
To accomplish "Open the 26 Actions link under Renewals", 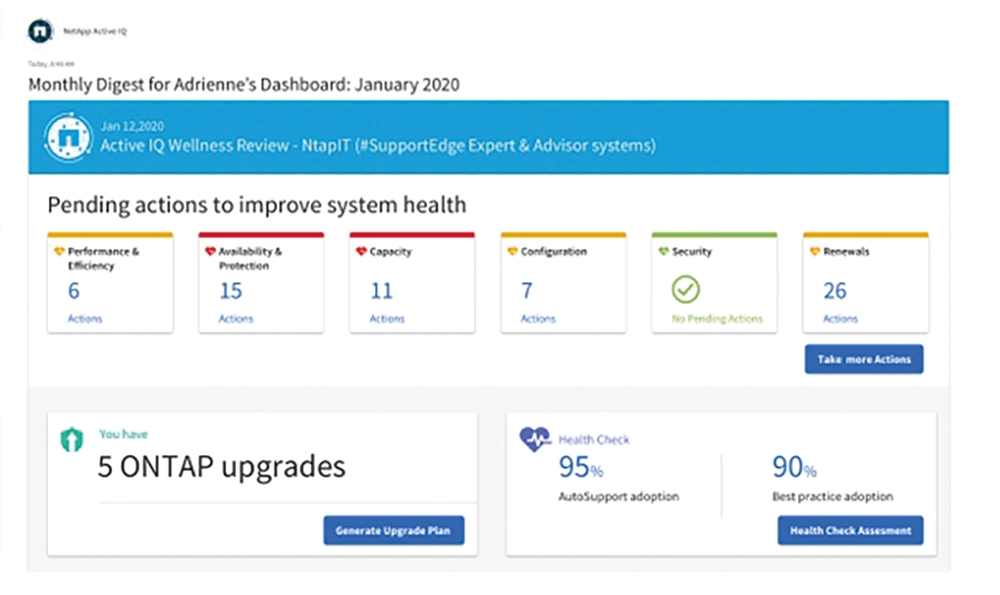I will pyautogui.click(x=840, y=318).
